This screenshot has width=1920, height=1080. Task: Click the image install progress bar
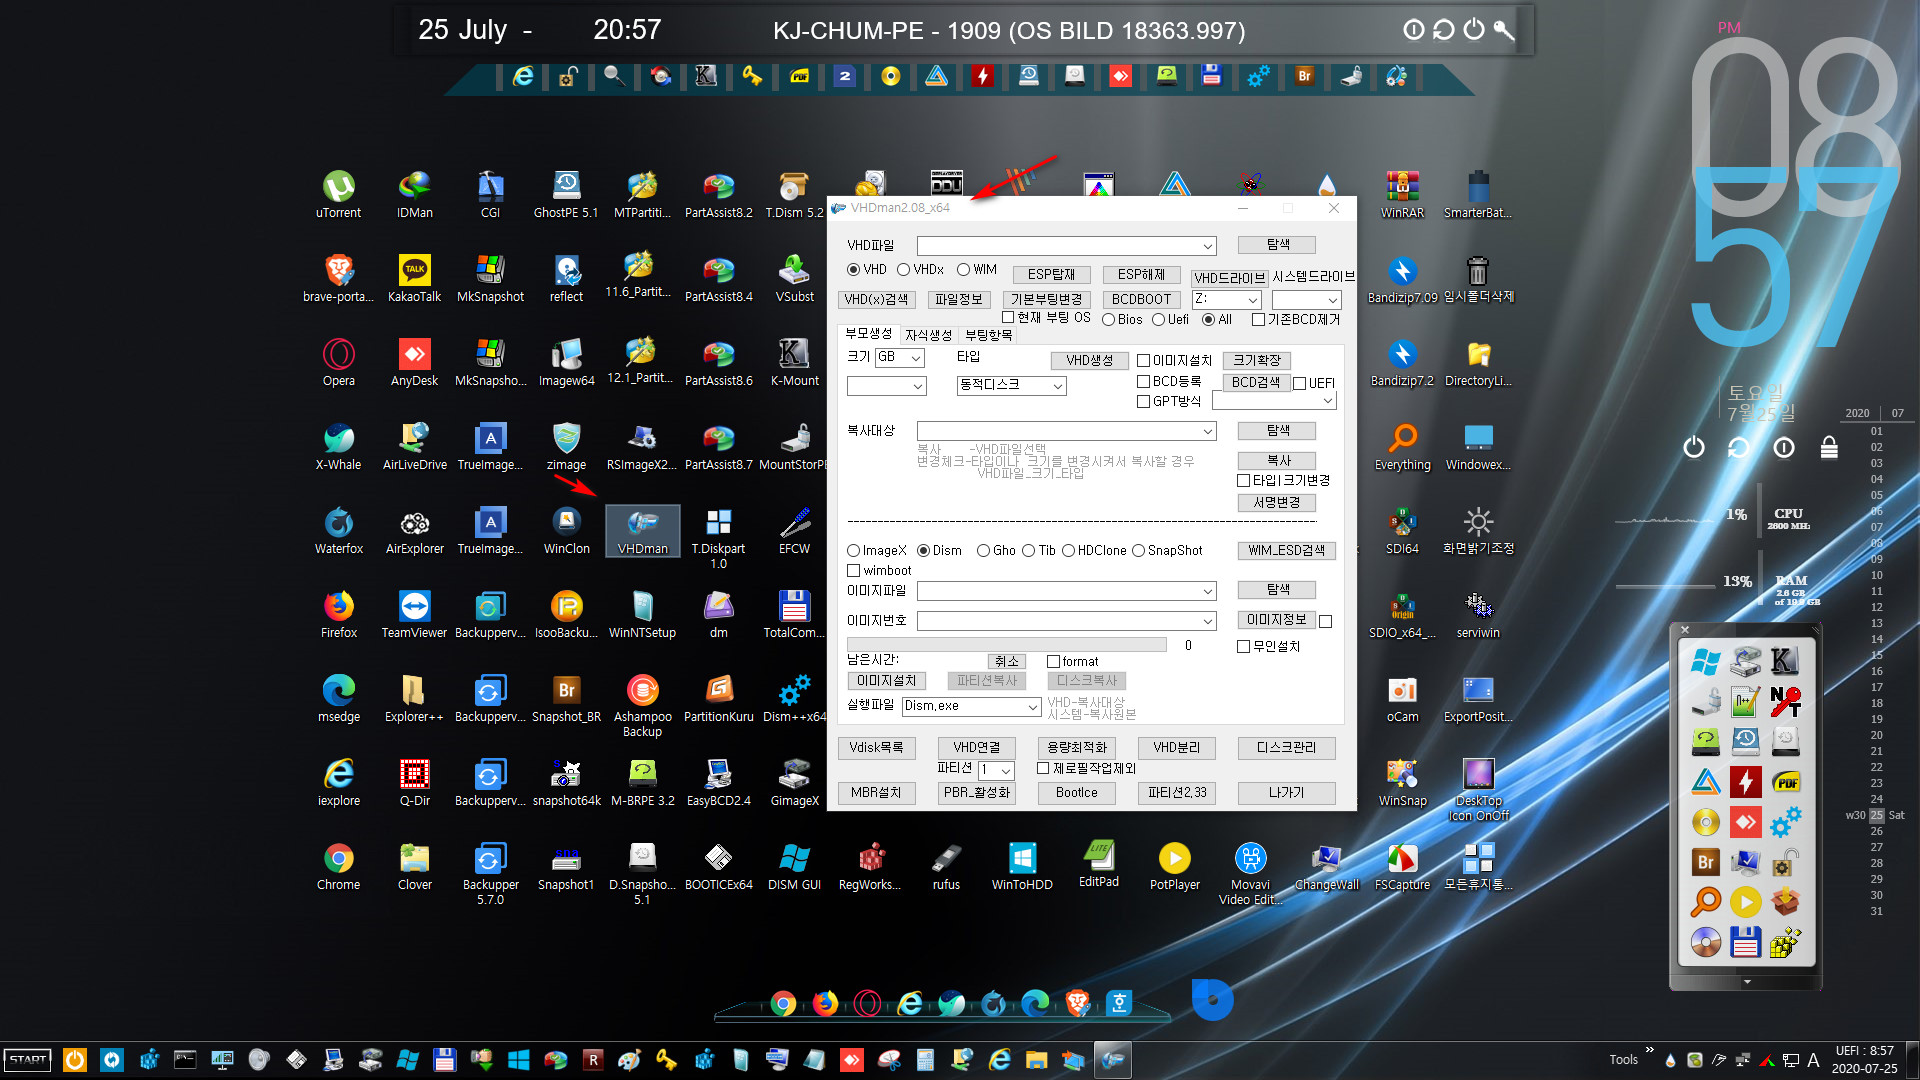tap(1006, 646)
